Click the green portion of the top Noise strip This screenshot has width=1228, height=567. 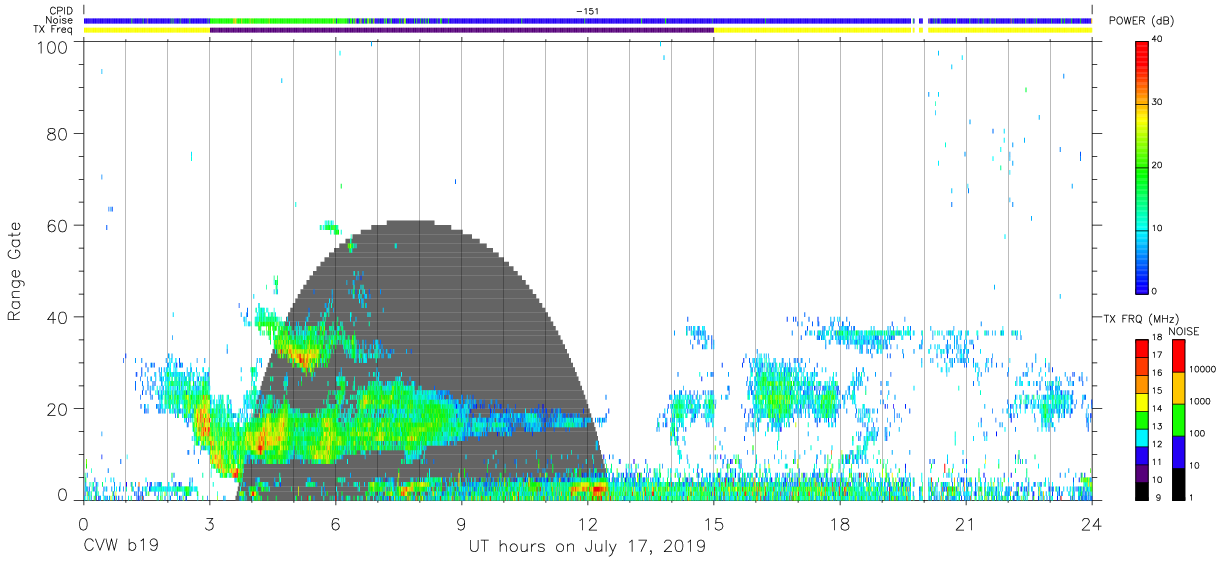pyautogui.click(x=270, y=20)
